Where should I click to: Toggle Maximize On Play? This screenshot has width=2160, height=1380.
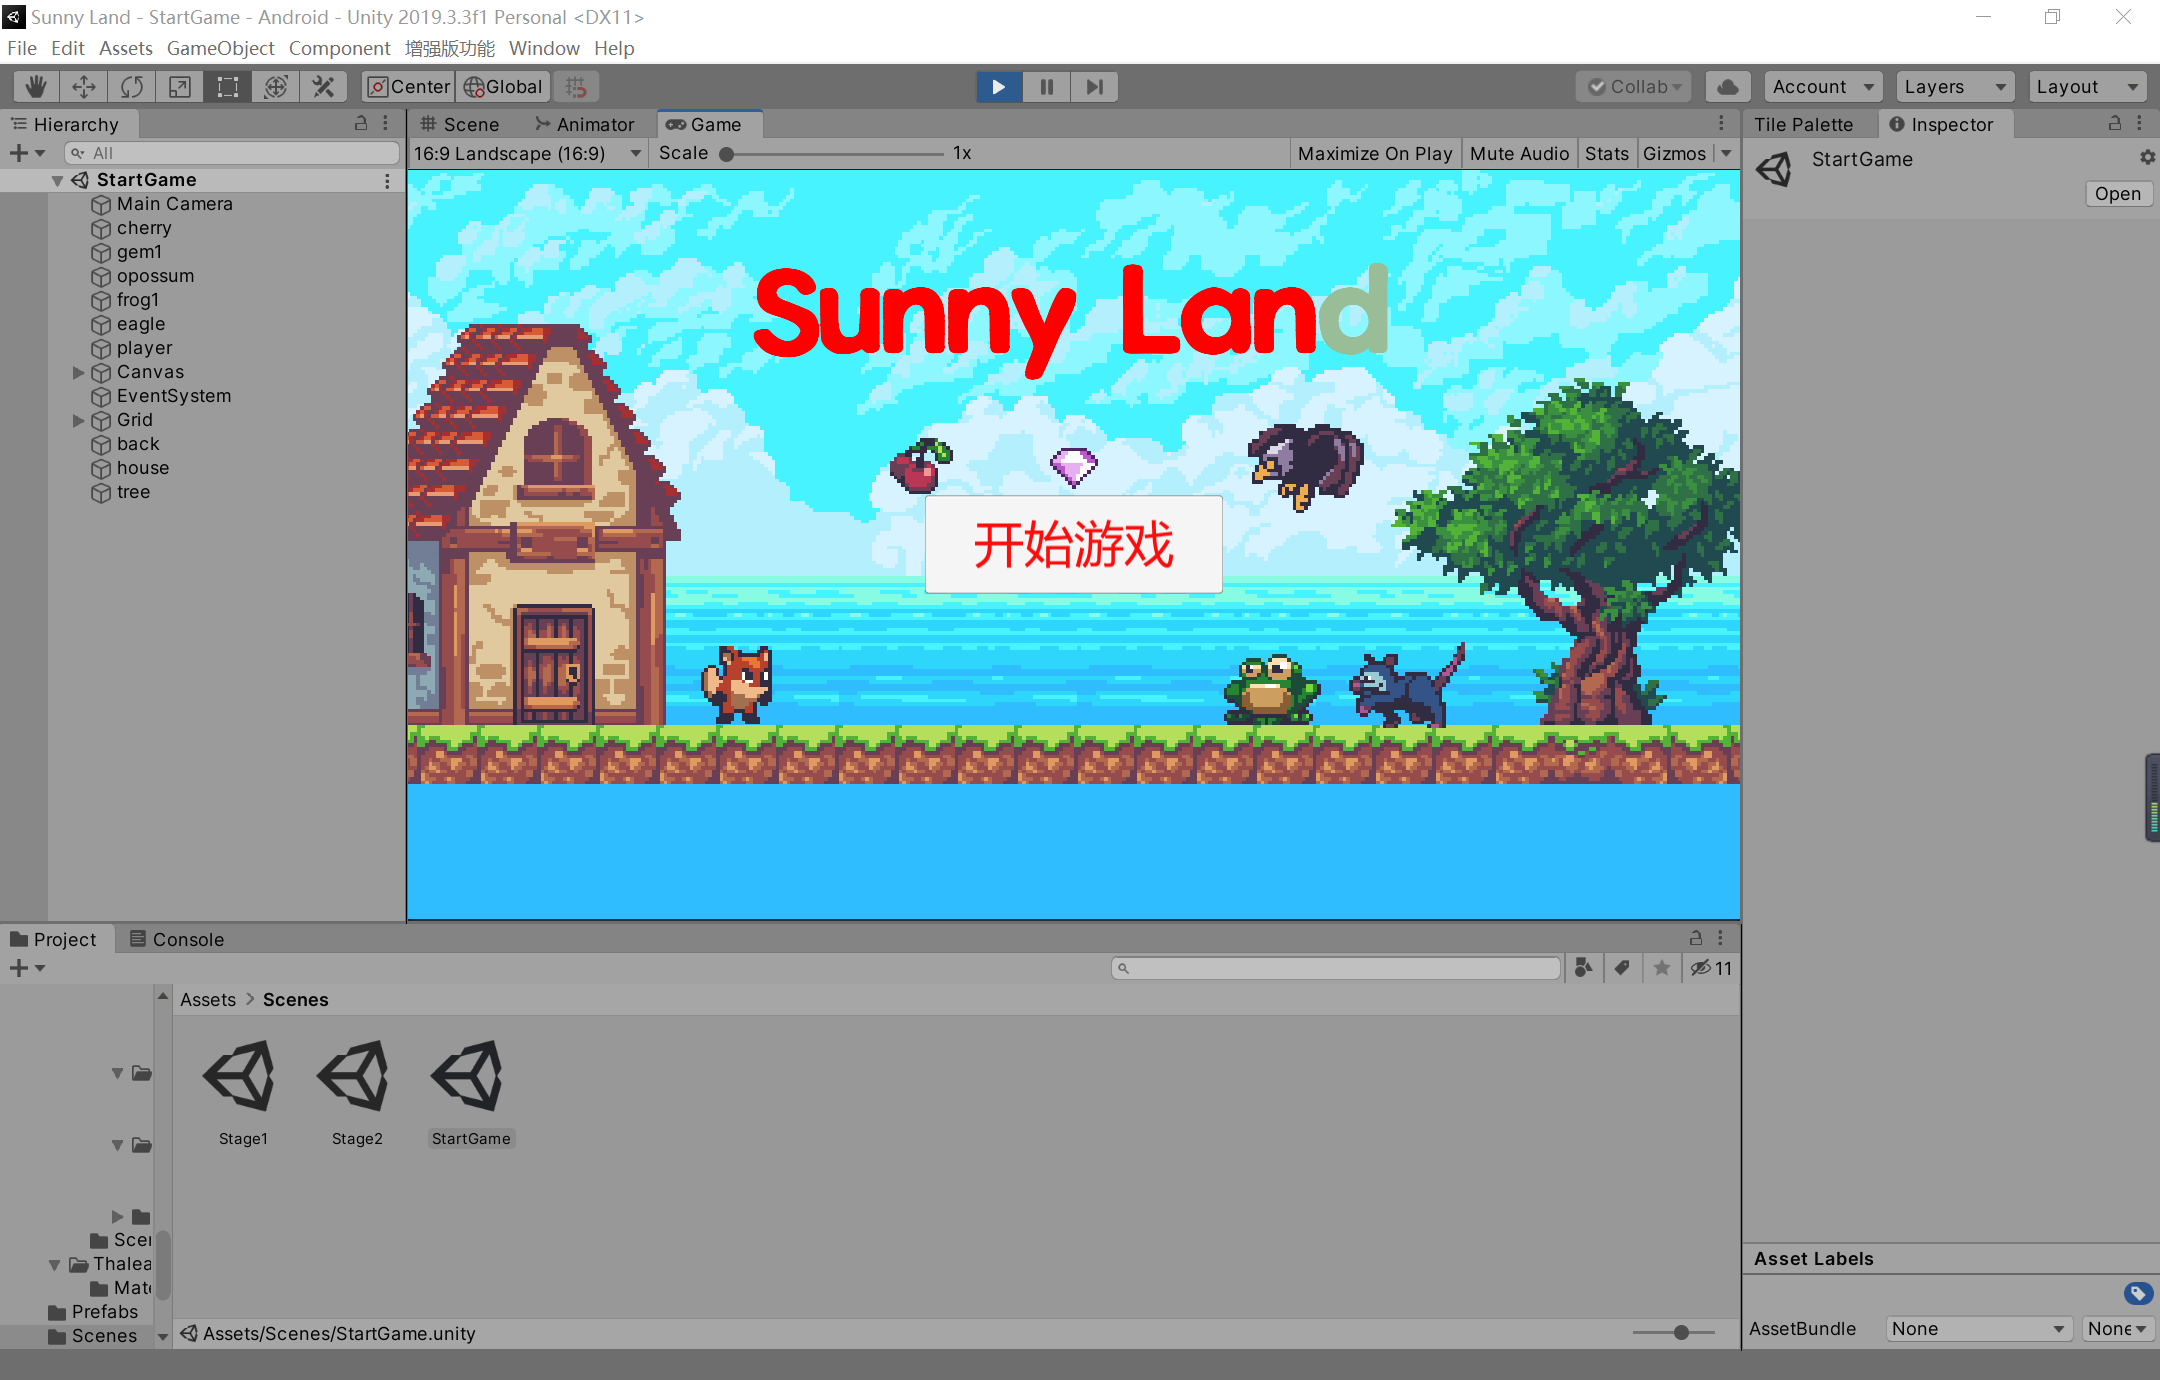(1375, 153)
